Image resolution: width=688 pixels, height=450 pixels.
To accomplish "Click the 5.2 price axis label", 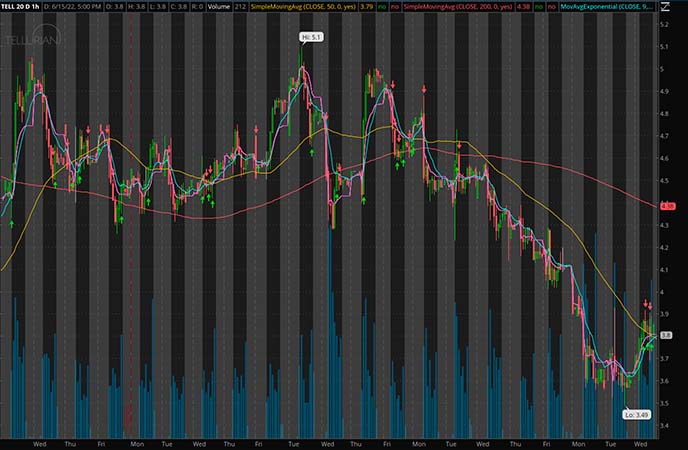I will (x=664, y=25).
